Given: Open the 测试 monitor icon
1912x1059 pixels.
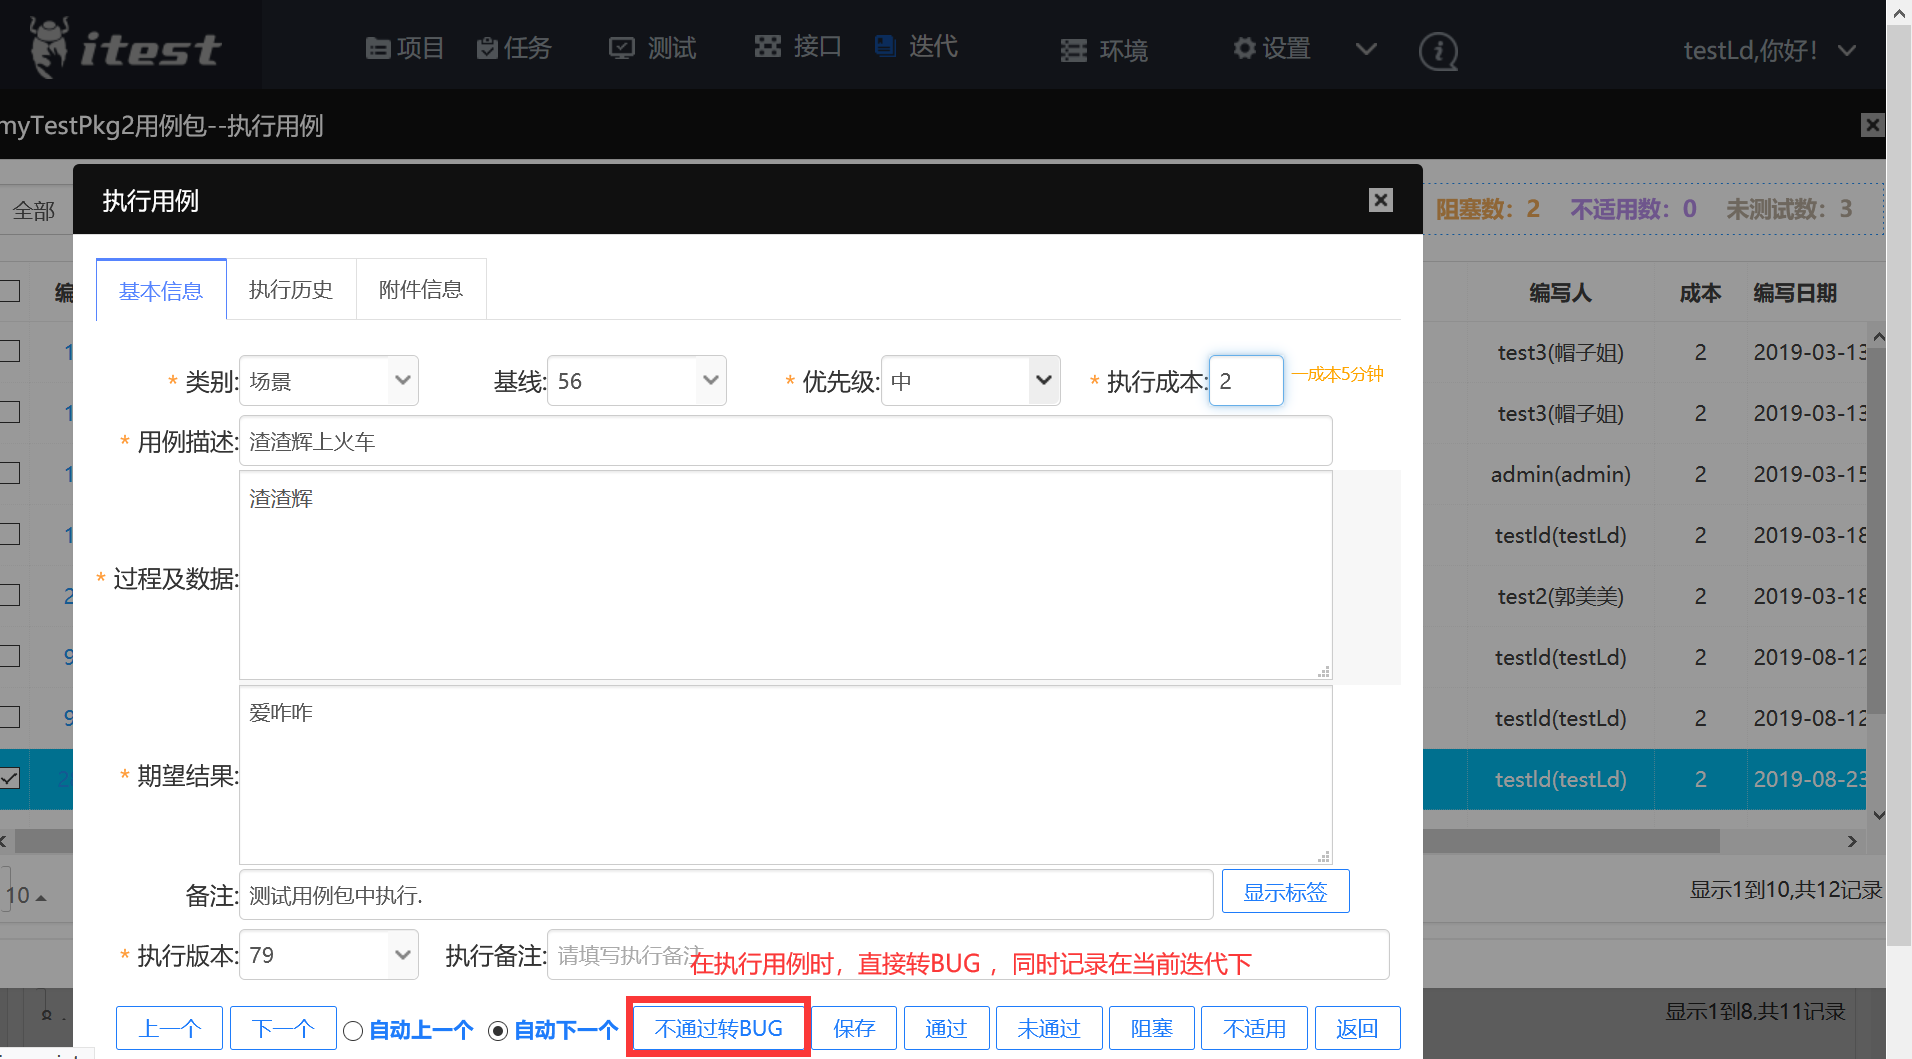Looking at the screenshot, I should point(622,48).
